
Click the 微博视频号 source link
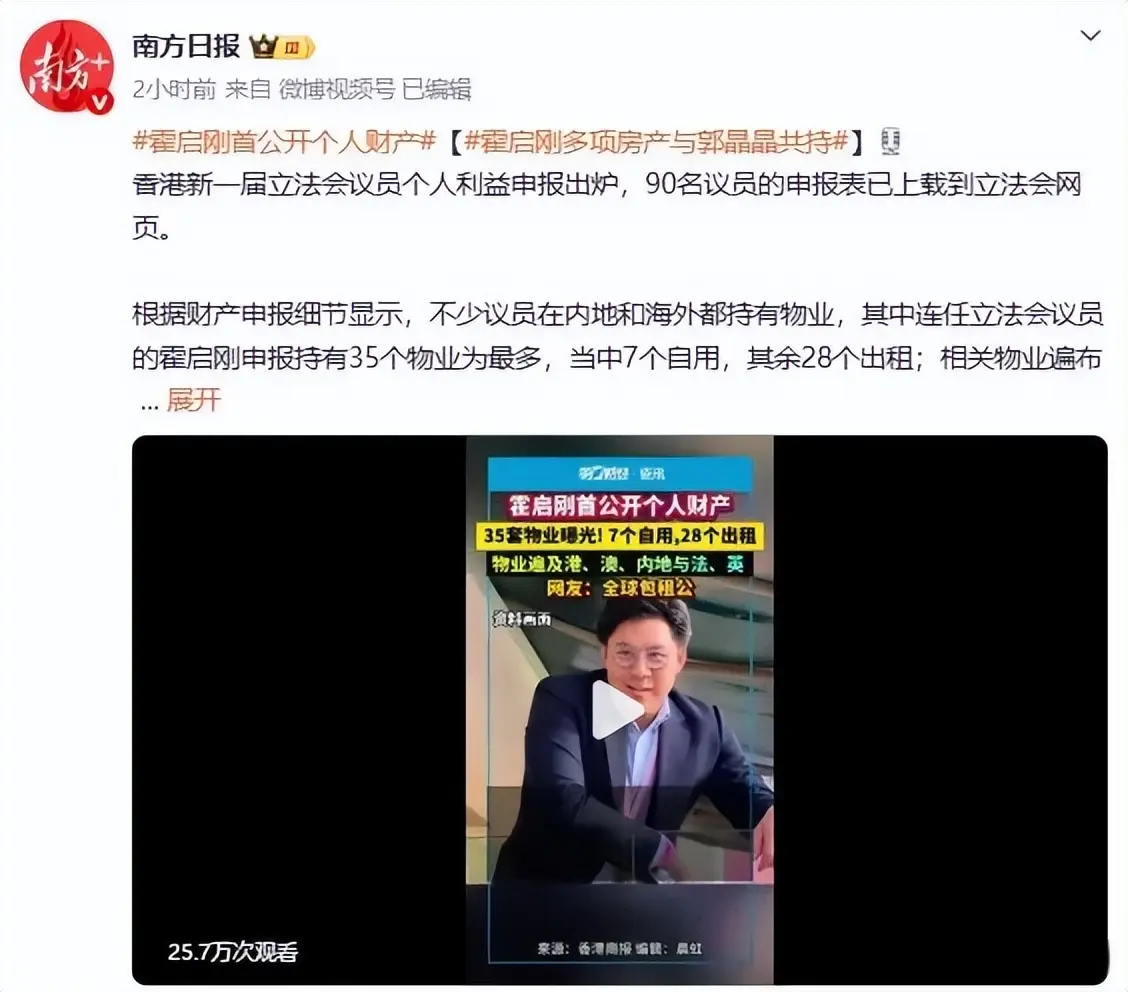pyautogui.click(x=337, y=89)
